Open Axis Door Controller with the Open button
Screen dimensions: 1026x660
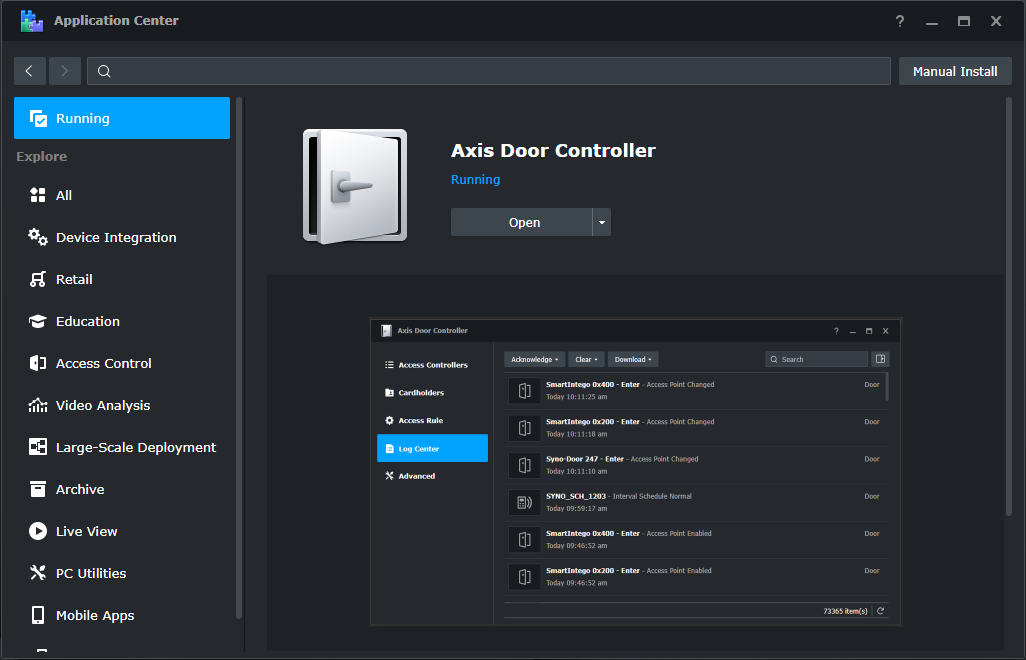[522, 222]
